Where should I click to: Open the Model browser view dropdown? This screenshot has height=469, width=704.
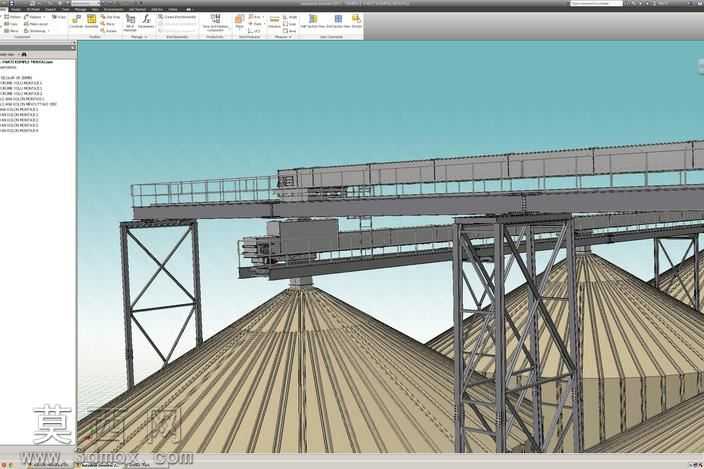click(x=18, y=54)
